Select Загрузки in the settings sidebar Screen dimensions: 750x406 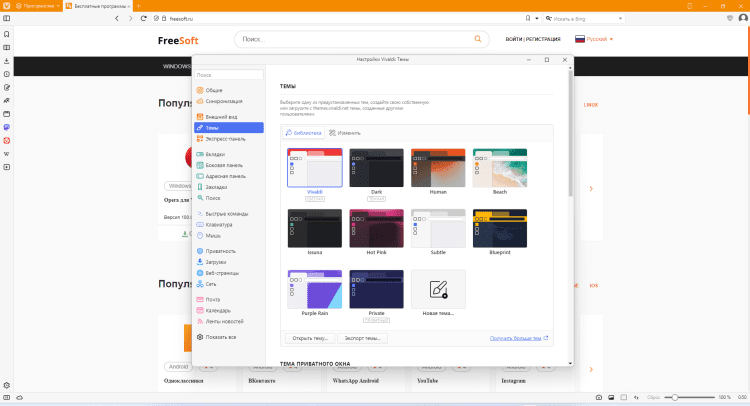[x=229, y=262]
